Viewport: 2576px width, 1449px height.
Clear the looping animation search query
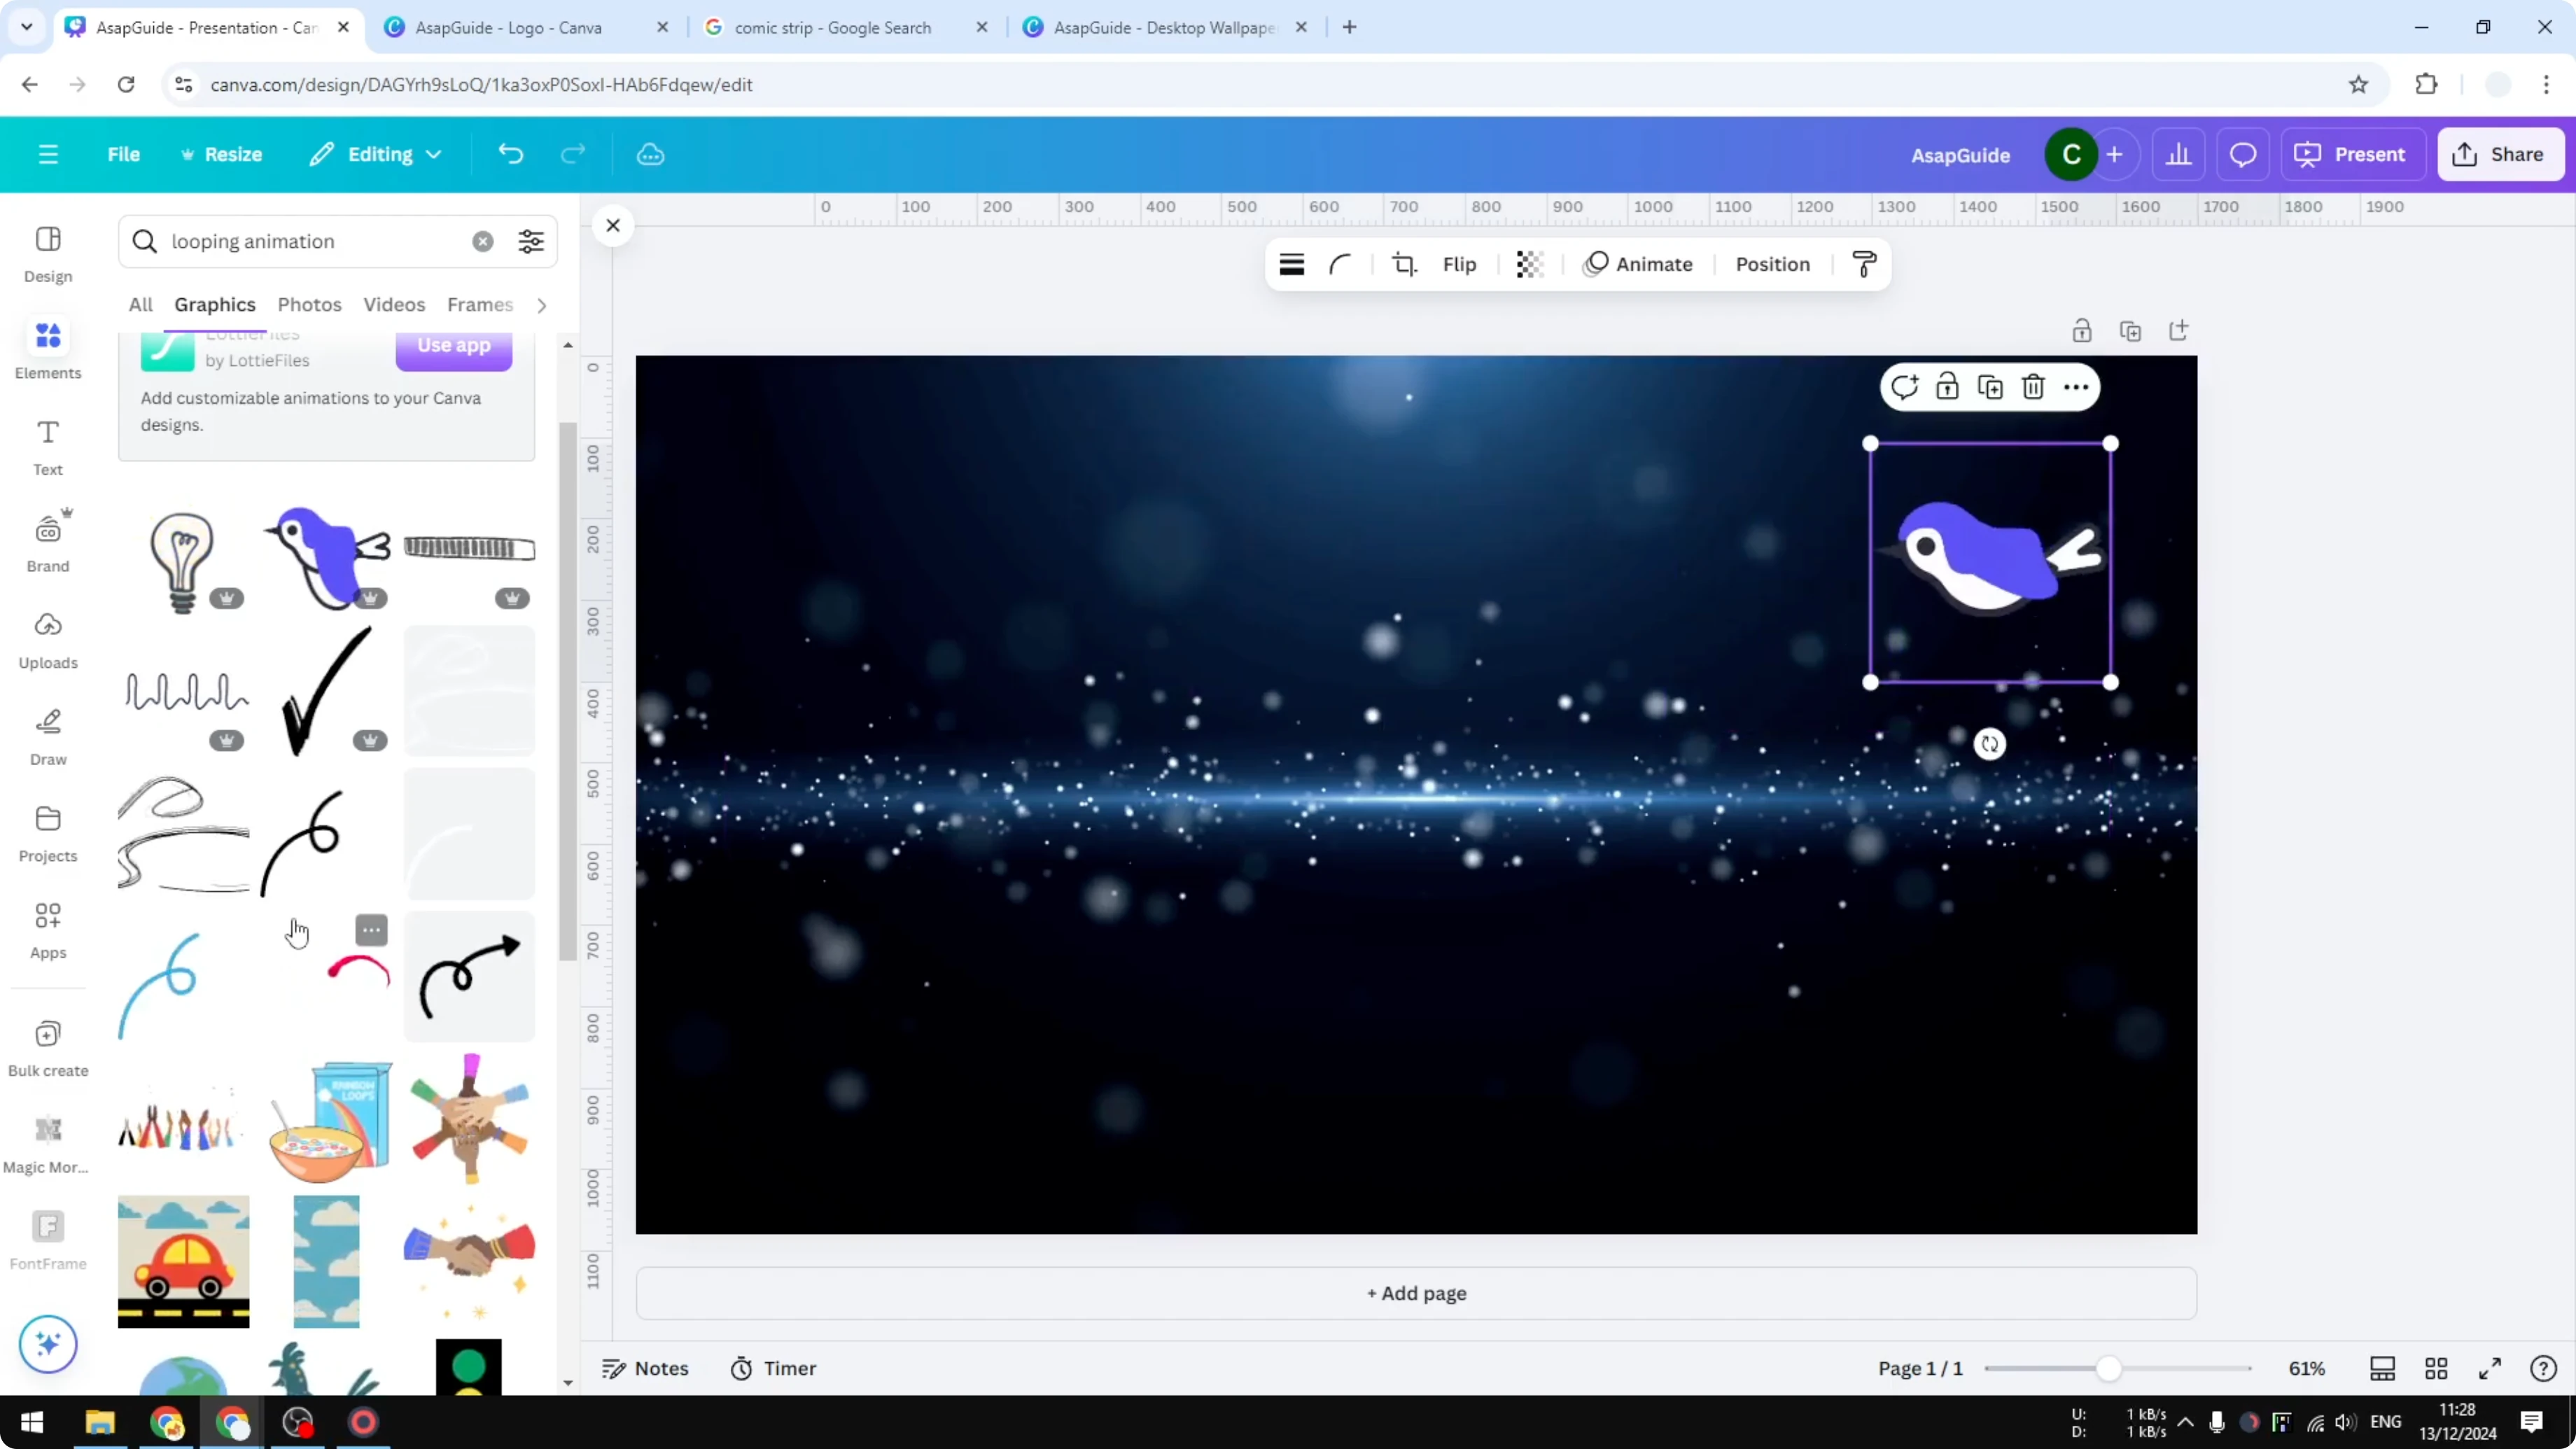[x=483, y=241]
